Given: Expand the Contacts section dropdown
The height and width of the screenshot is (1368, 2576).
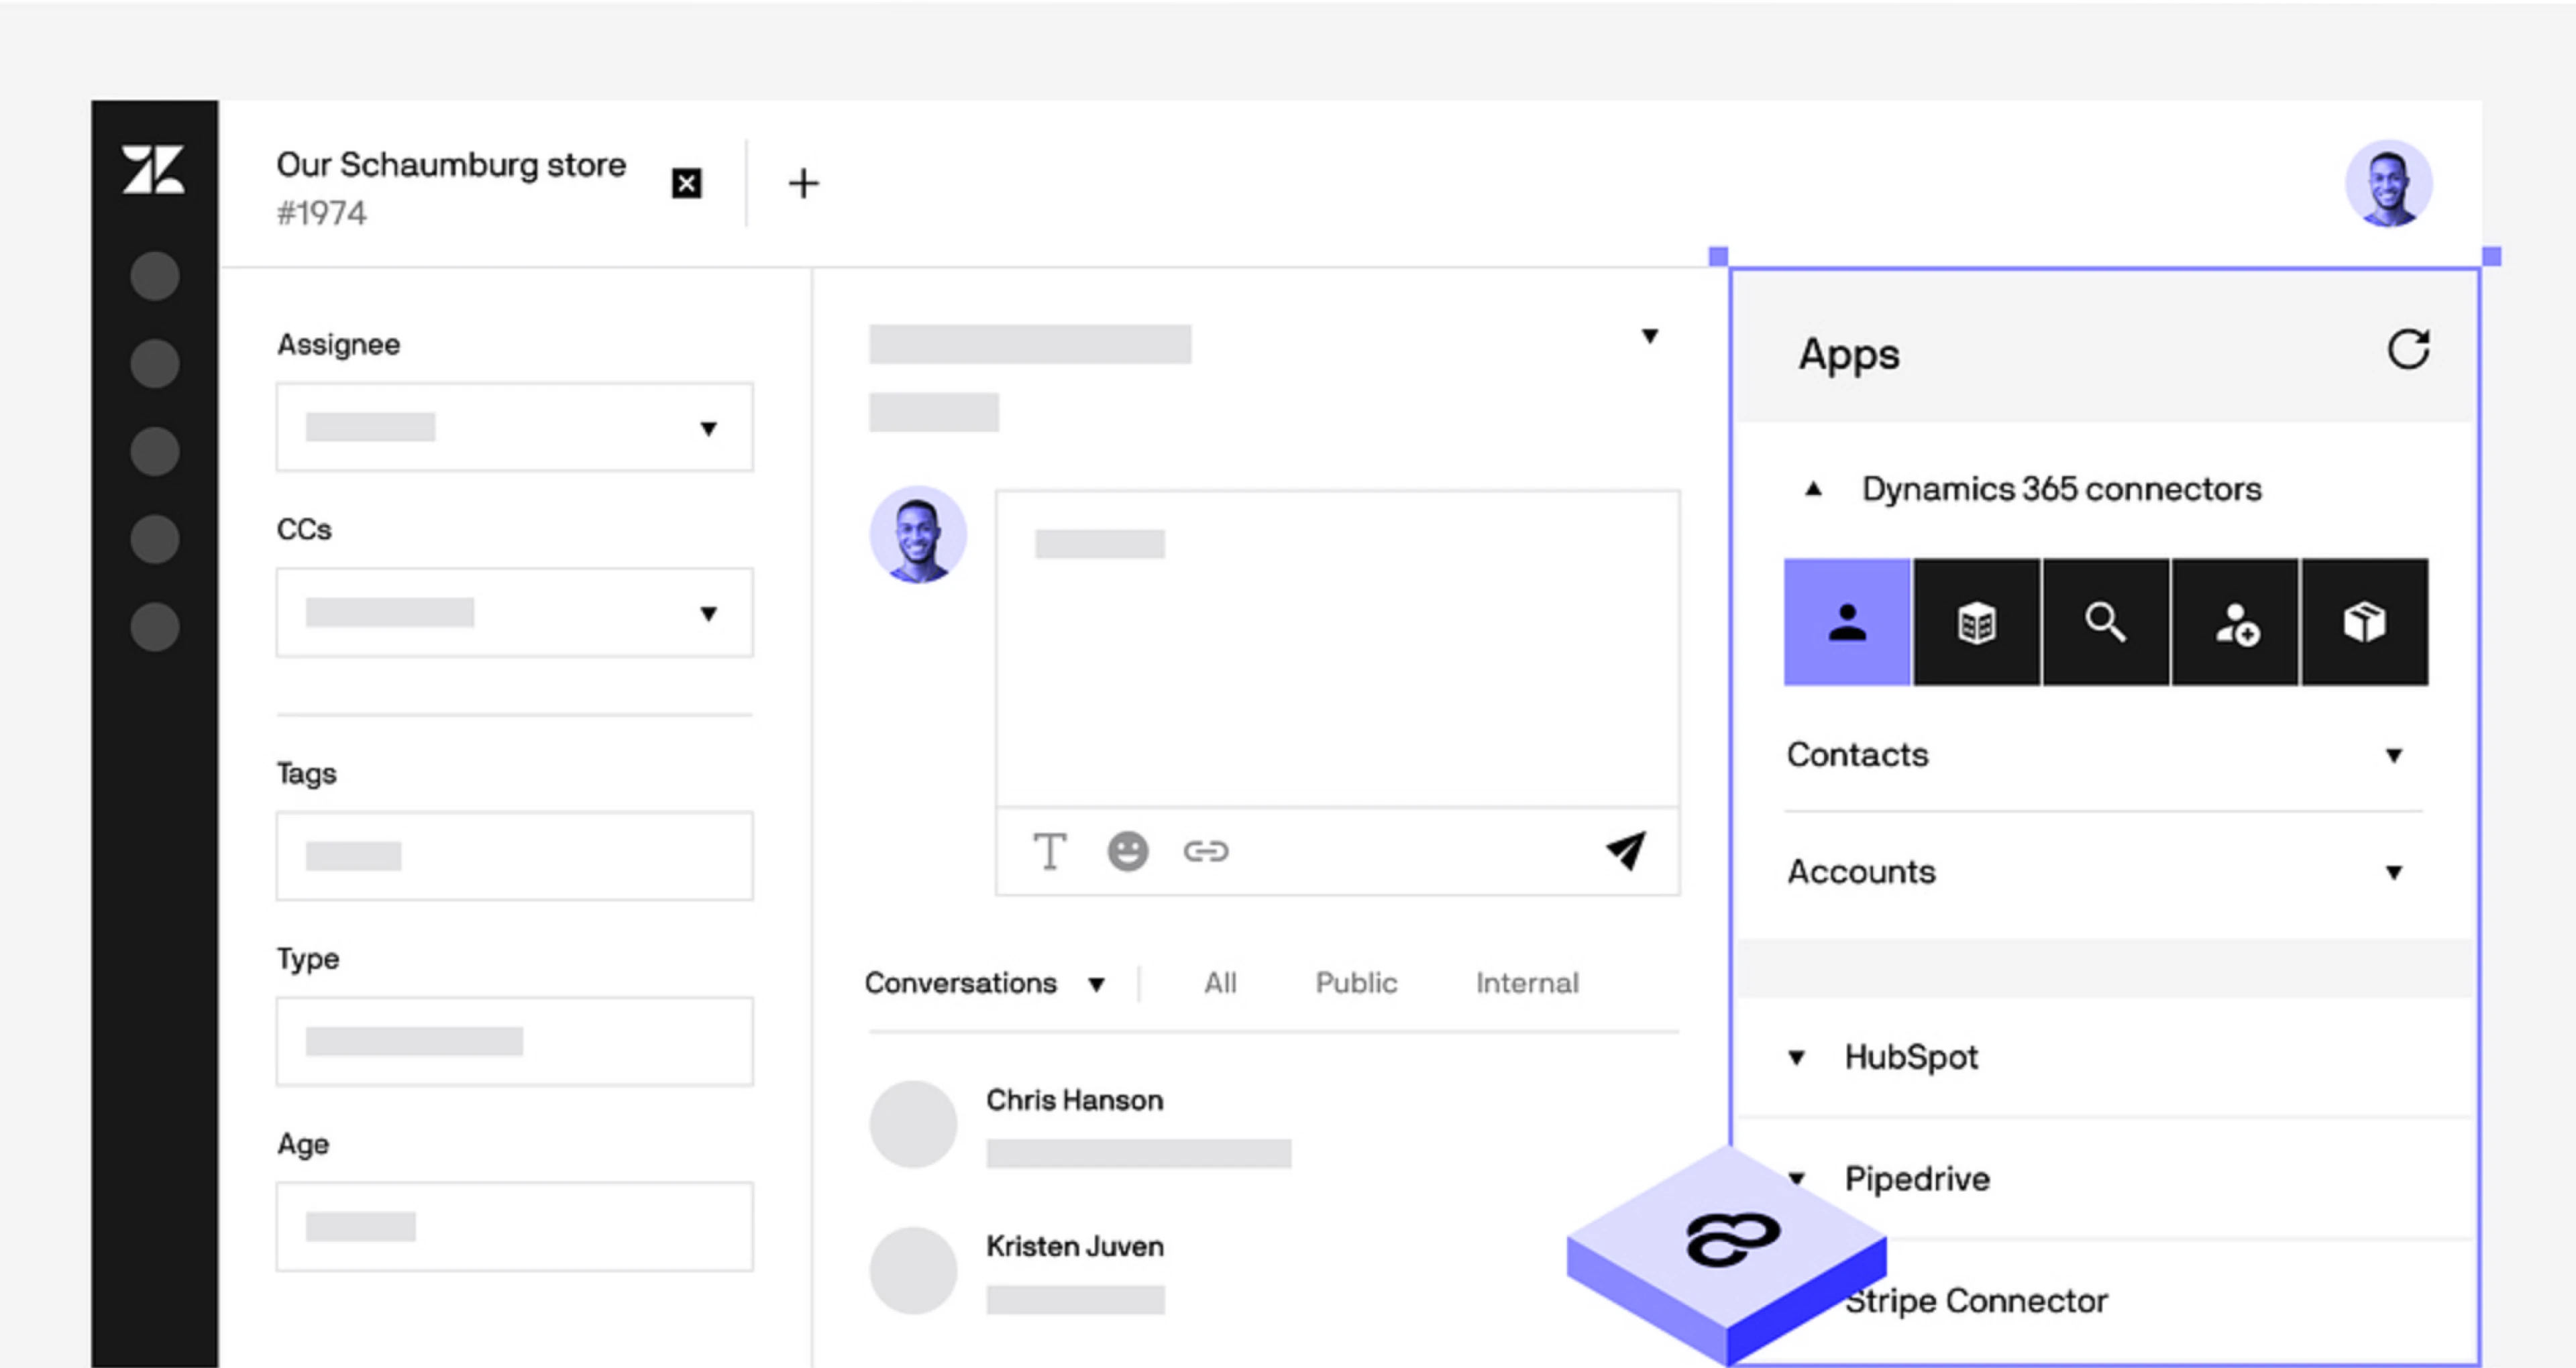Looking at the screenshot, I should coord(2394,756).
